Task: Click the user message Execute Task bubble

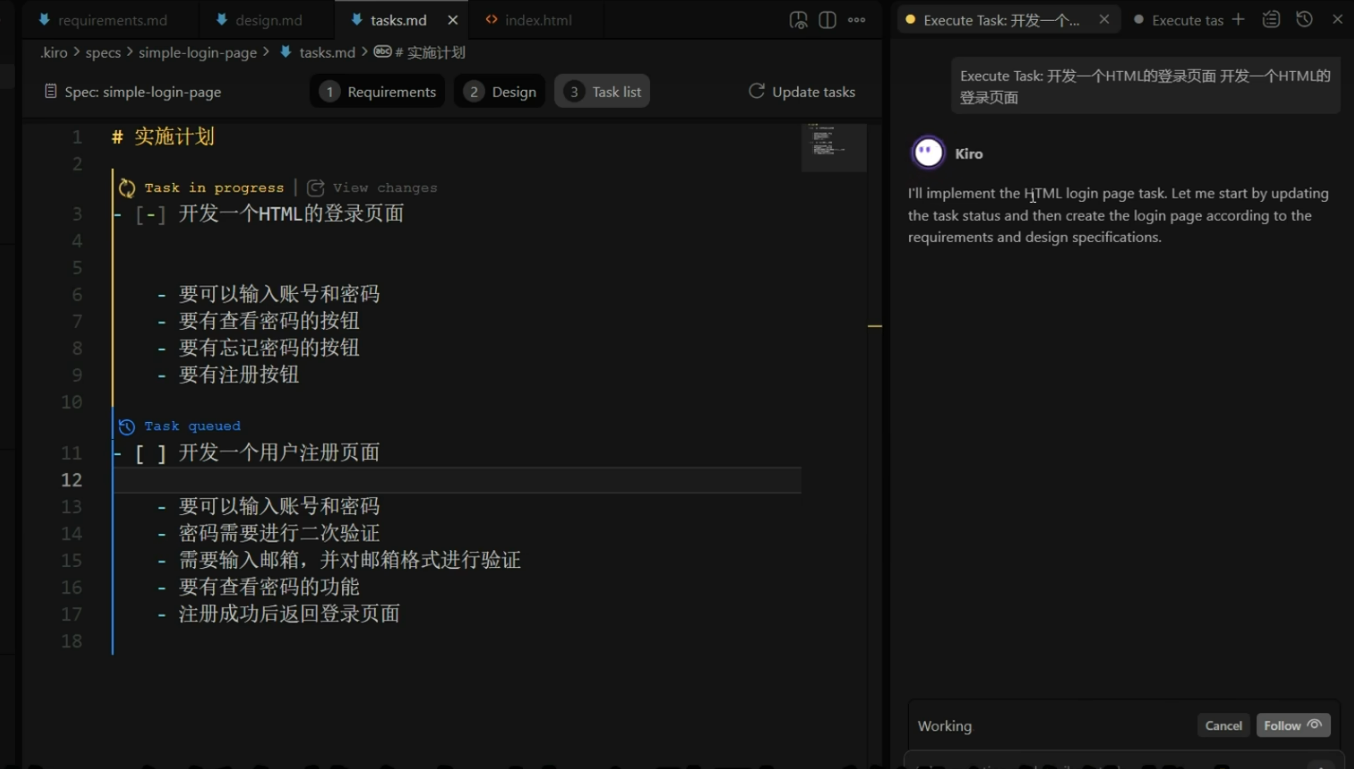Action: coord(1146,86)
